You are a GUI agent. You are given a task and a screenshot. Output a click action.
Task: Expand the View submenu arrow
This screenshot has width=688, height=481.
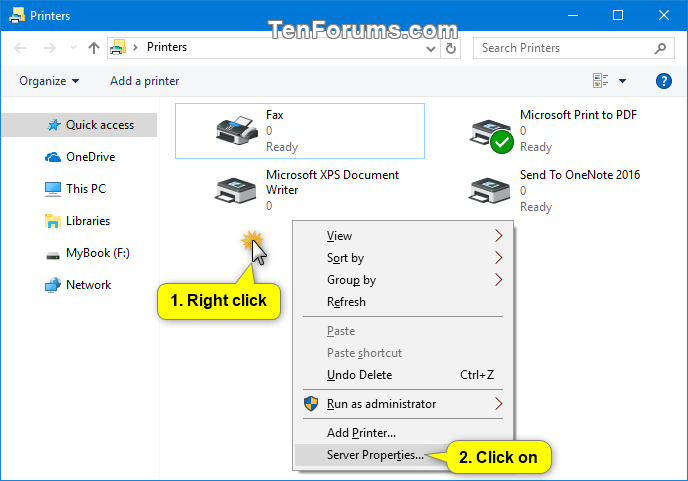point(498,236)
